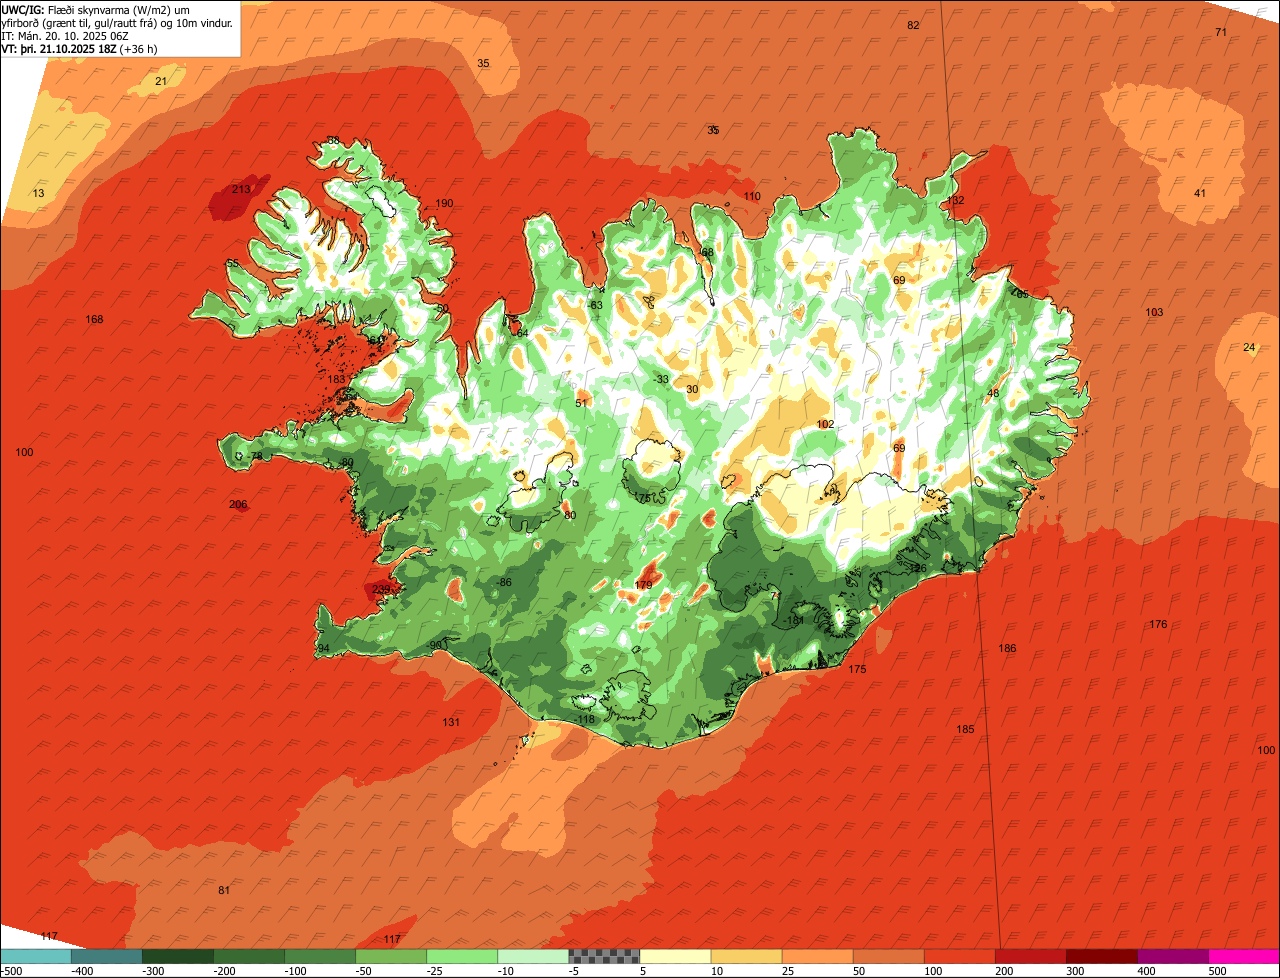Click the magenta above-500 legend swatch

pos(1243,956)
